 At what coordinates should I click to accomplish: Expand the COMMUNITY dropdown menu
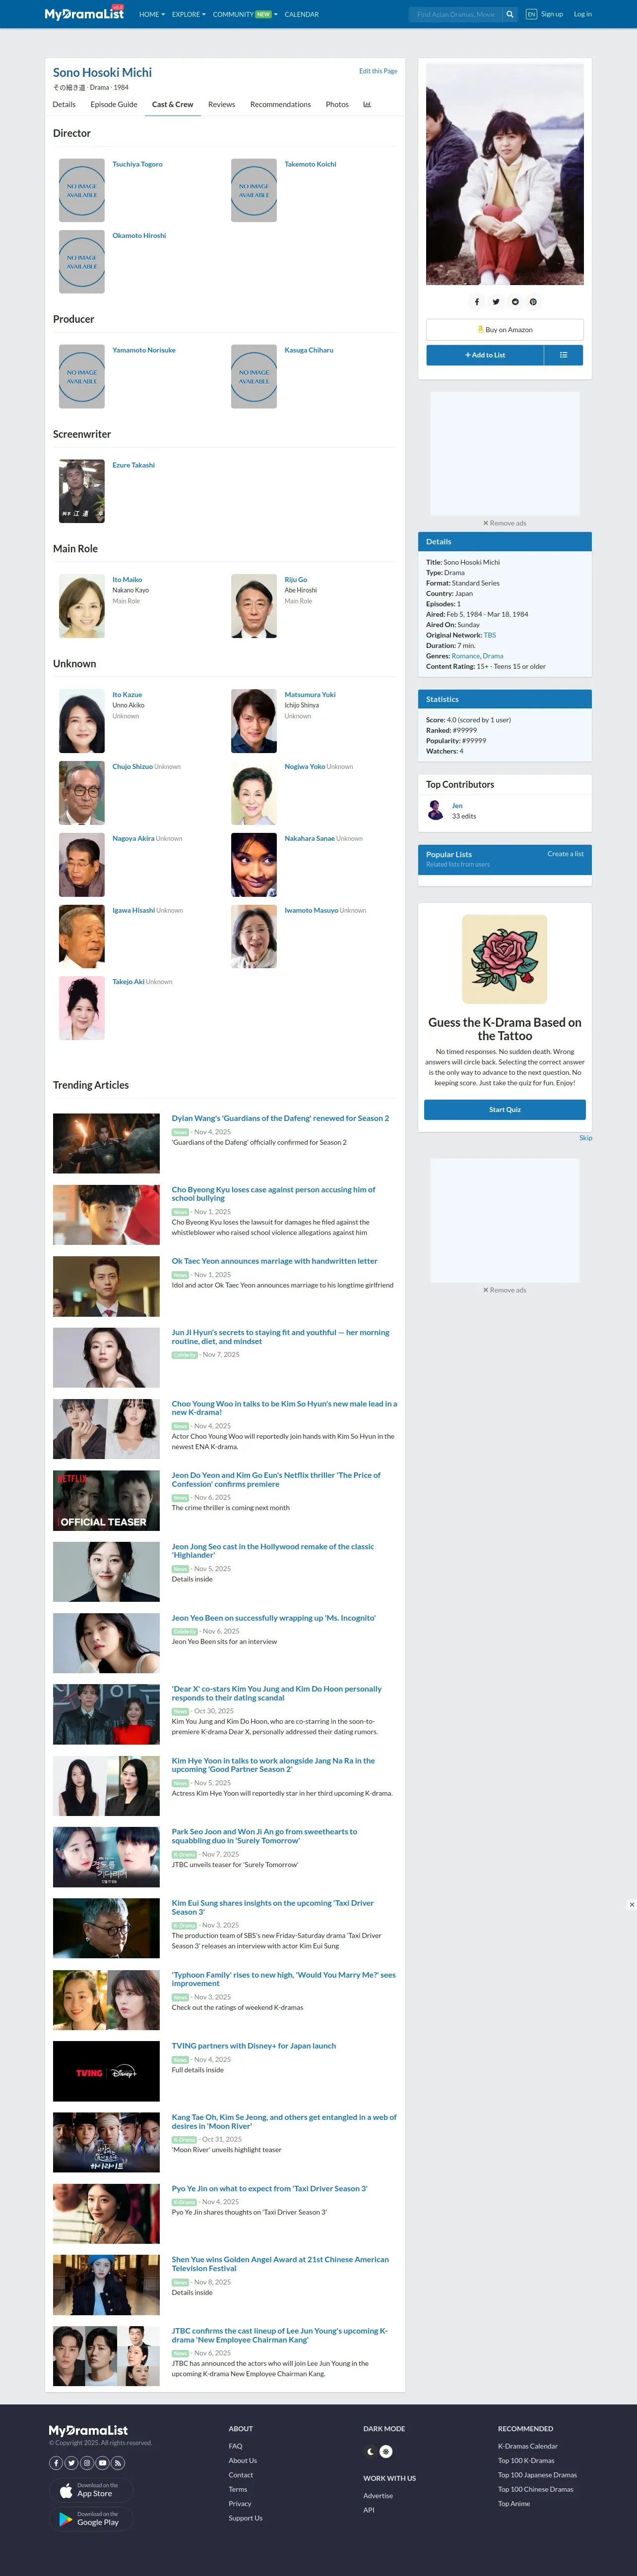click(x=245, y=14)
